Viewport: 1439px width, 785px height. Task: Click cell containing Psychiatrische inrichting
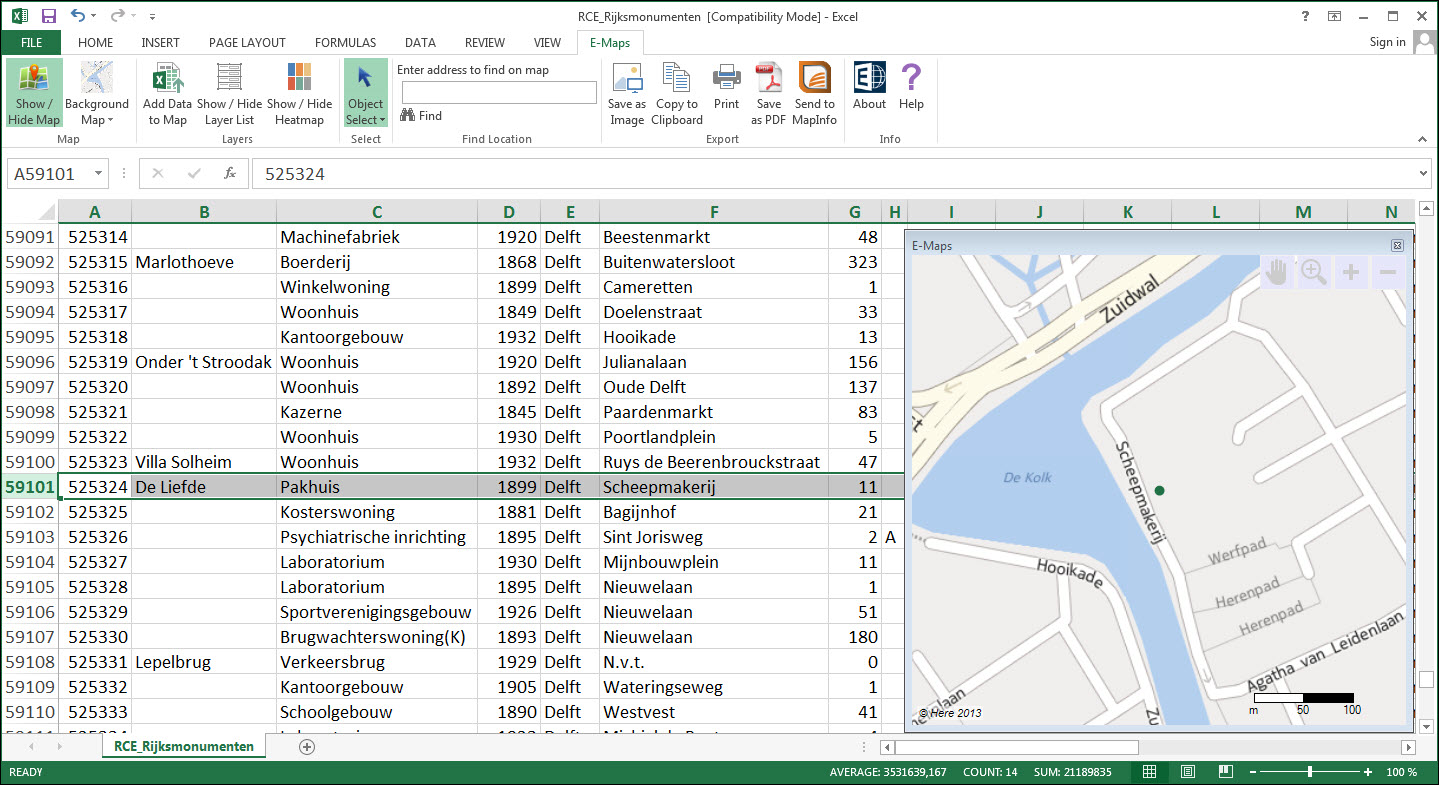(x=377, y=537)
